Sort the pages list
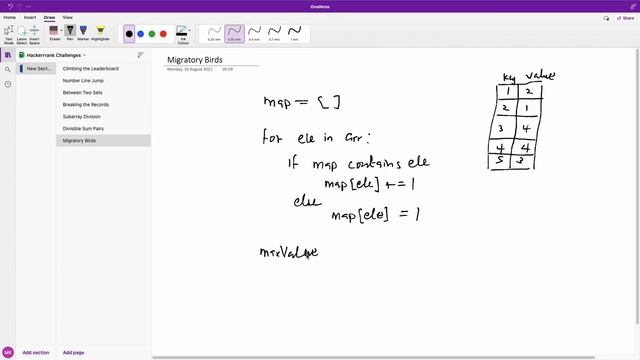Image resolution: width=640 pixels, height=360 pixels. point(140,55)
